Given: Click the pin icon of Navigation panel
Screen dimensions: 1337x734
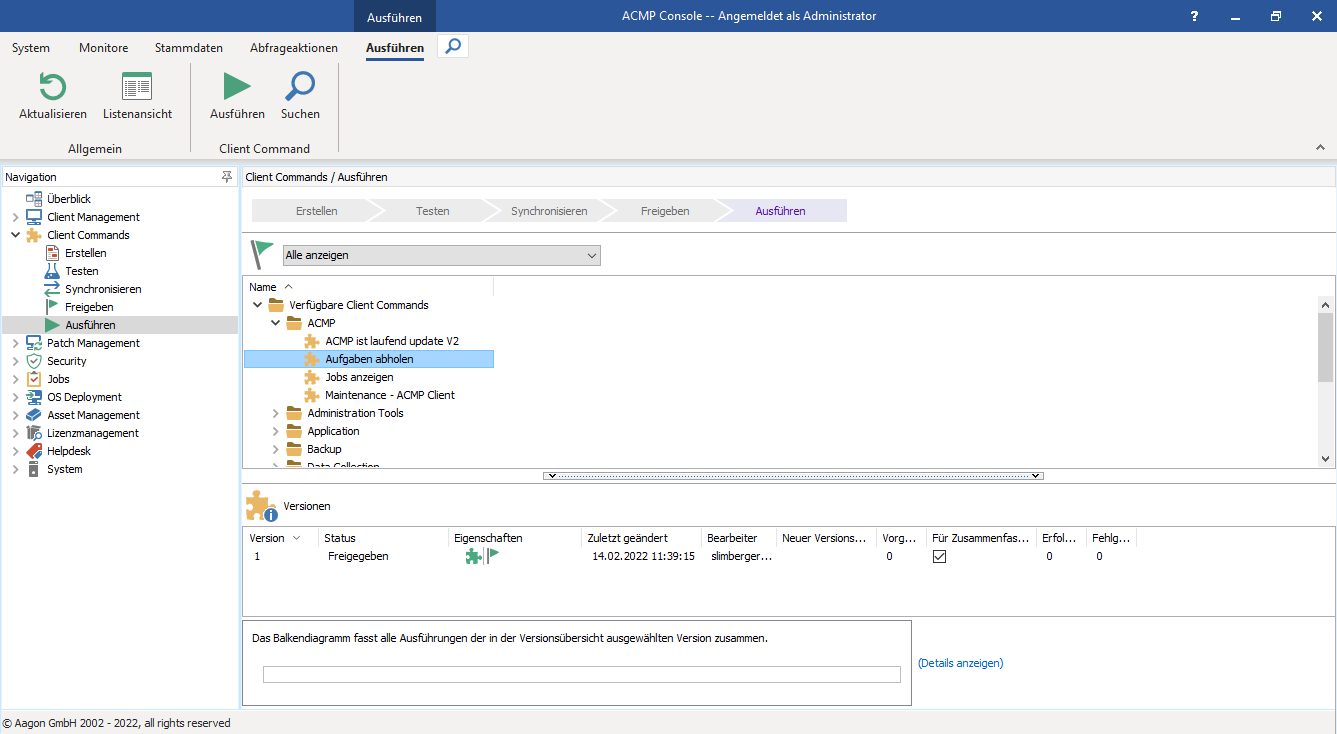Looking at the screenshot, I should 227,177.
